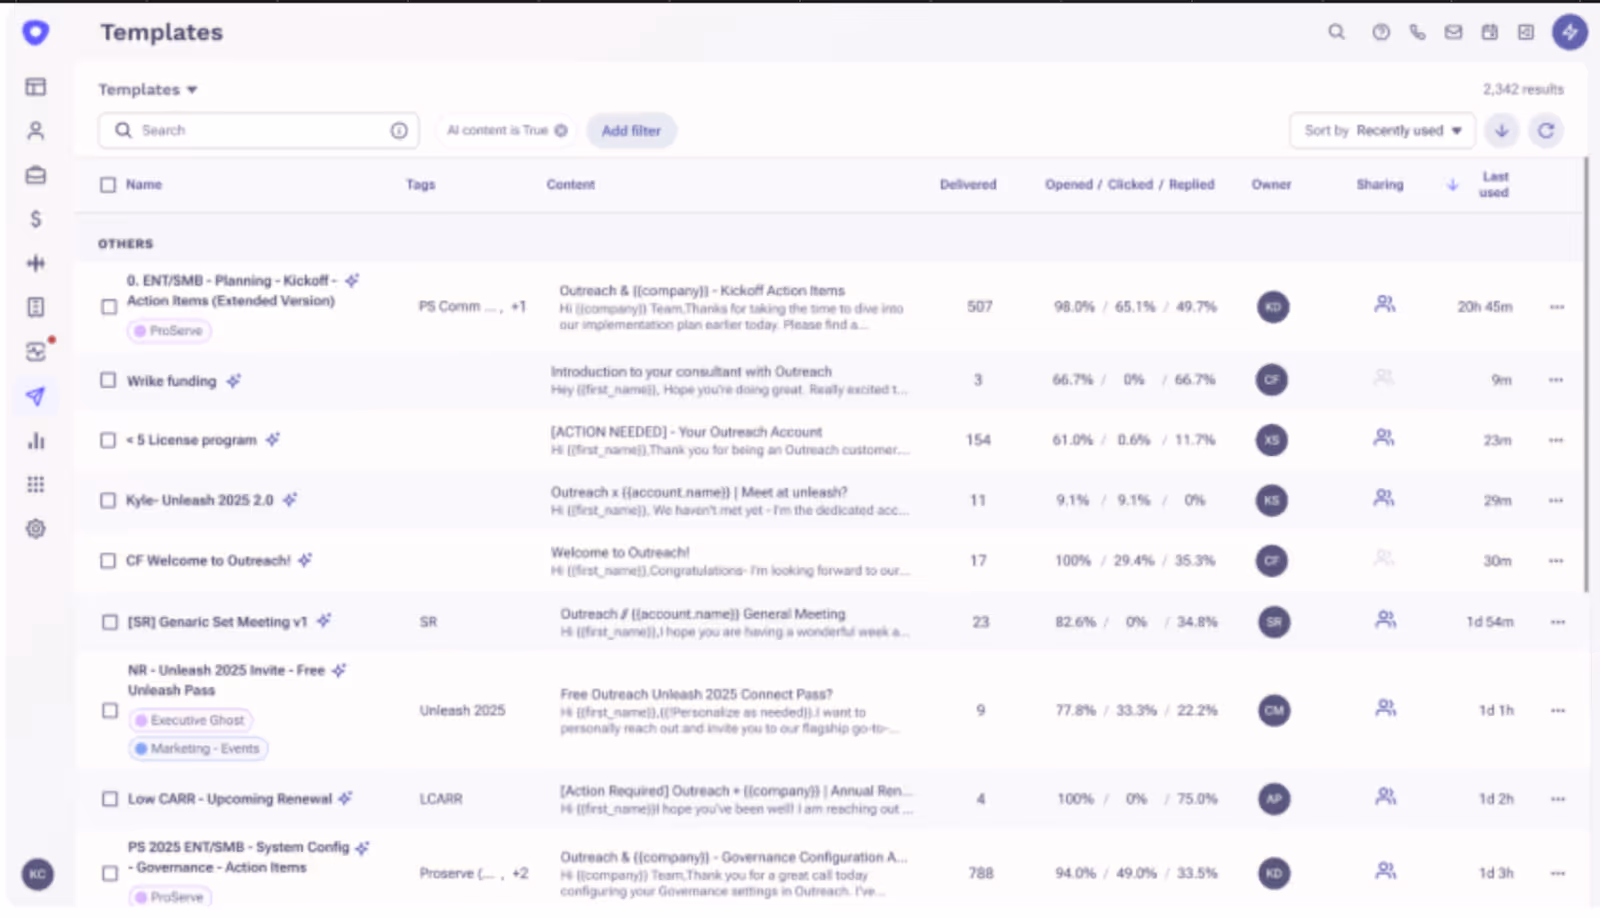Screen dimensions: 1600x918
Task: Click the Tags column header
Action: 420,184
